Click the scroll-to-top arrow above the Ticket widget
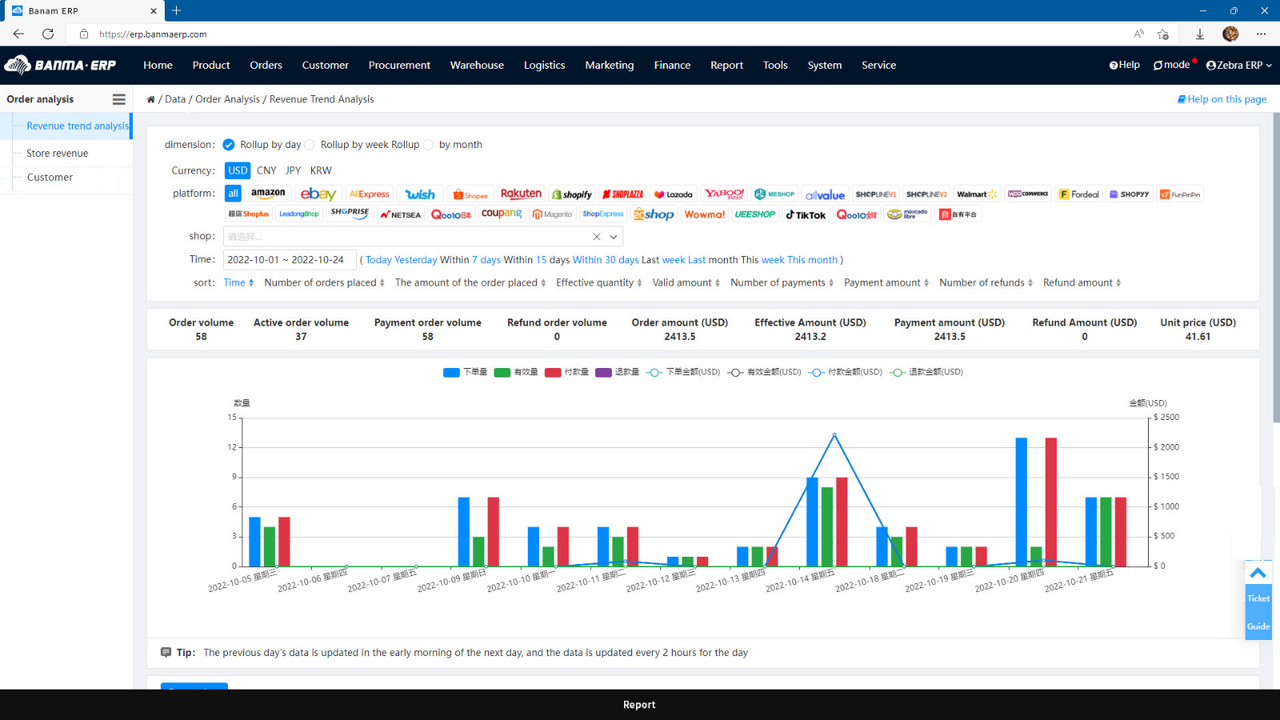Image resolution: width=1280 pixels, height=720 pixels. click(1257, 572)
